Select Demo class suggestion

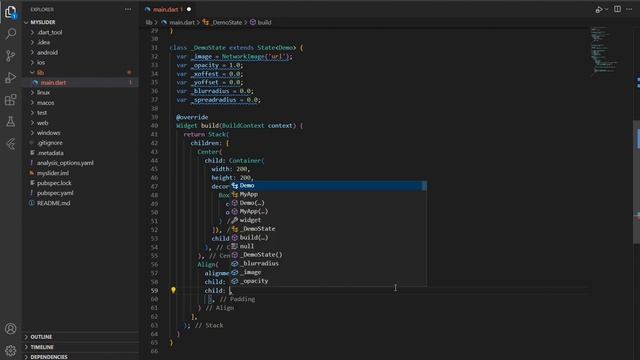(327, 186)
